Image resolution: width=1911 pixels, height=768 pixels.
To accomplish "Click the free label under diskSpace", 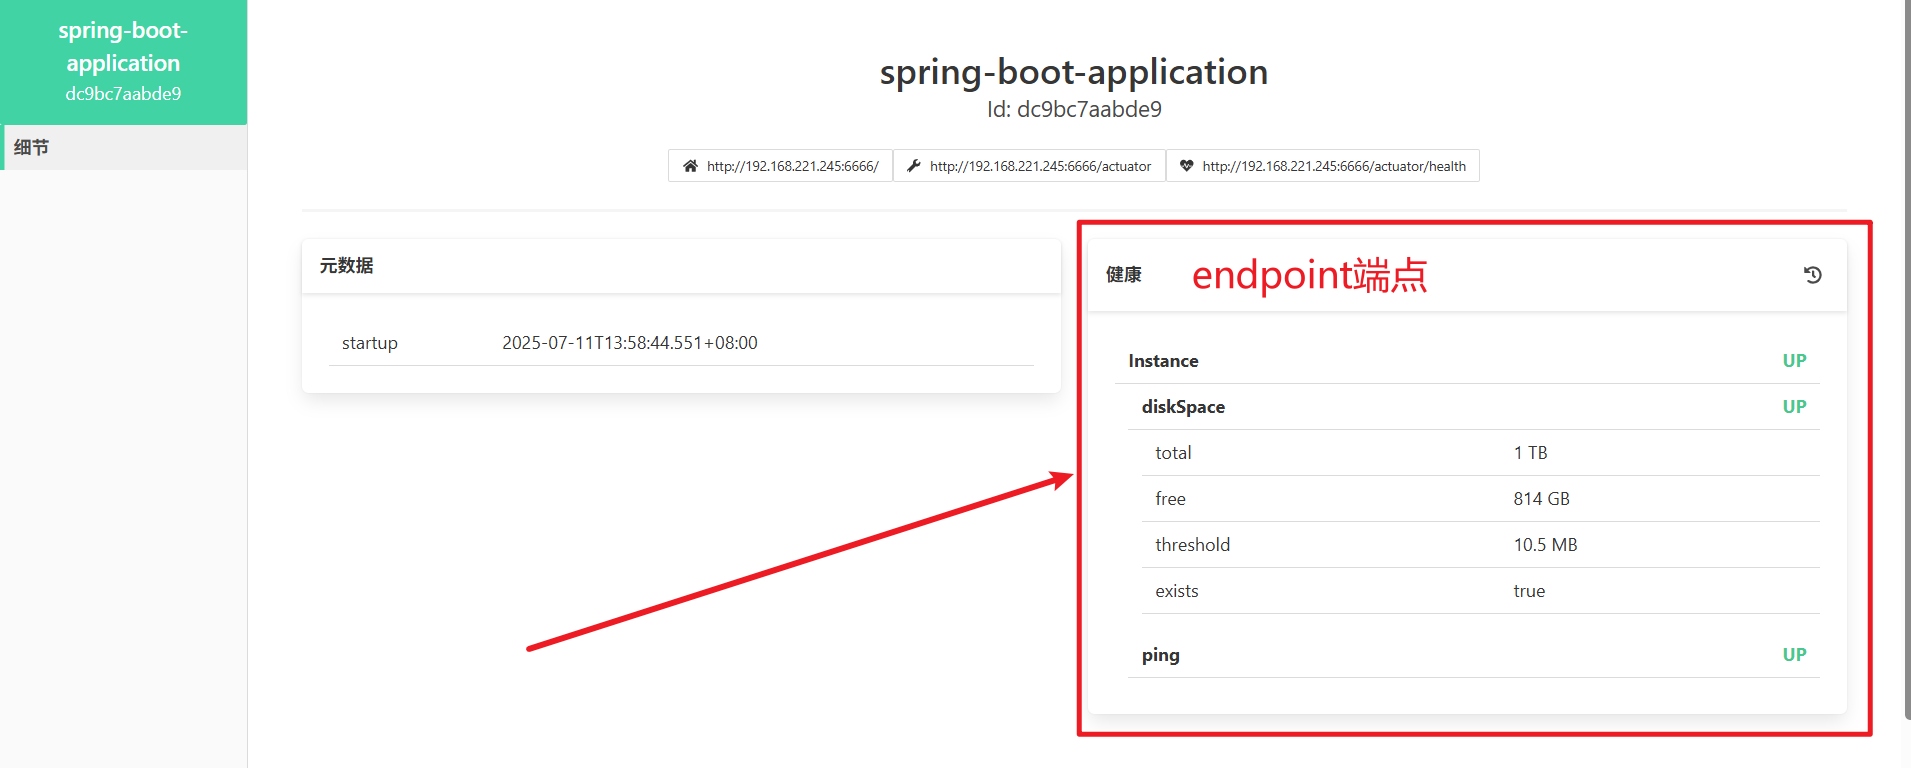I will click(1170, 499).
